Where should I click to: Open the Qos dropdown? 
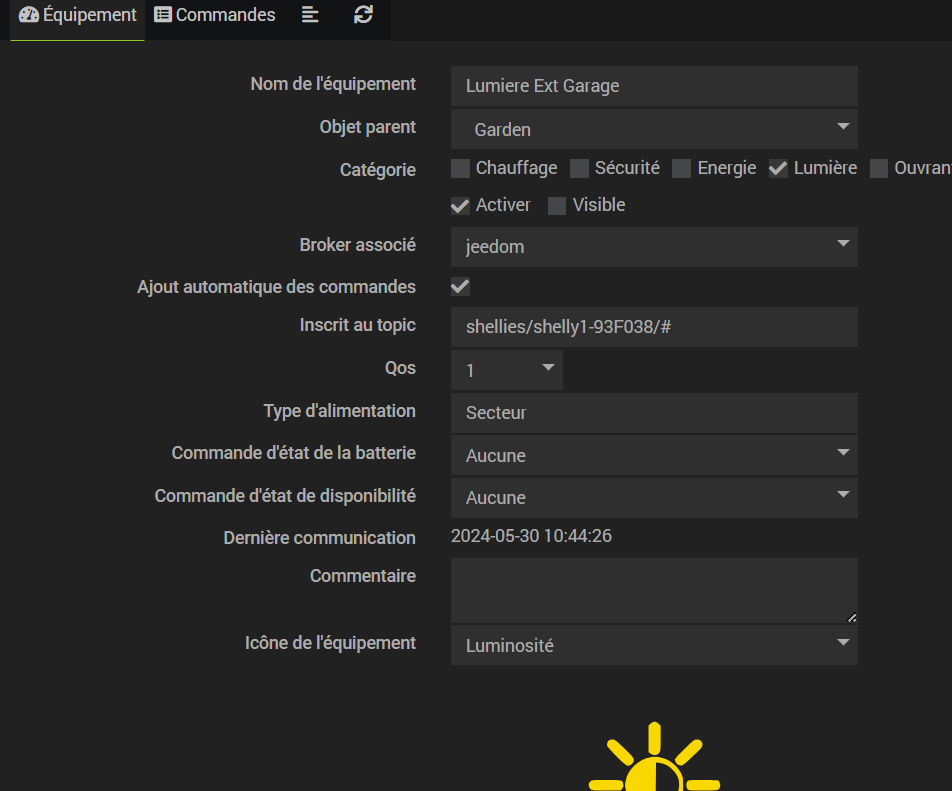(507, 370)
